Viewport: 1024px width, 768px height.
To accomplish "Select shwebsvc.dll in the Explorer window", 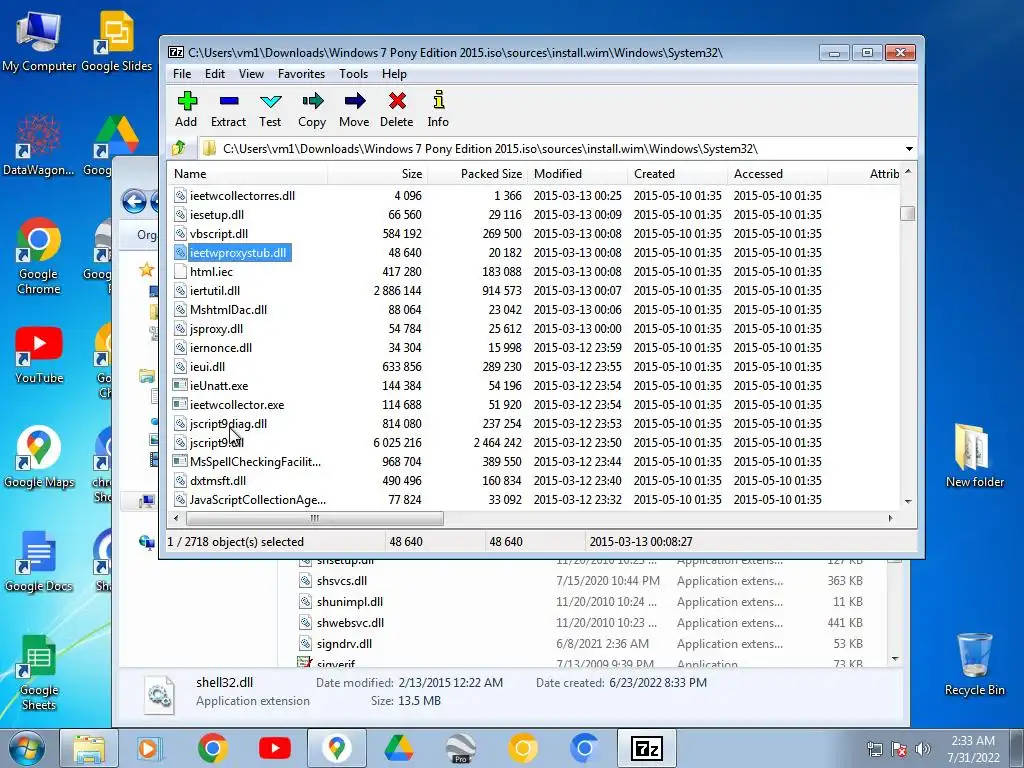I will (350, 622).
